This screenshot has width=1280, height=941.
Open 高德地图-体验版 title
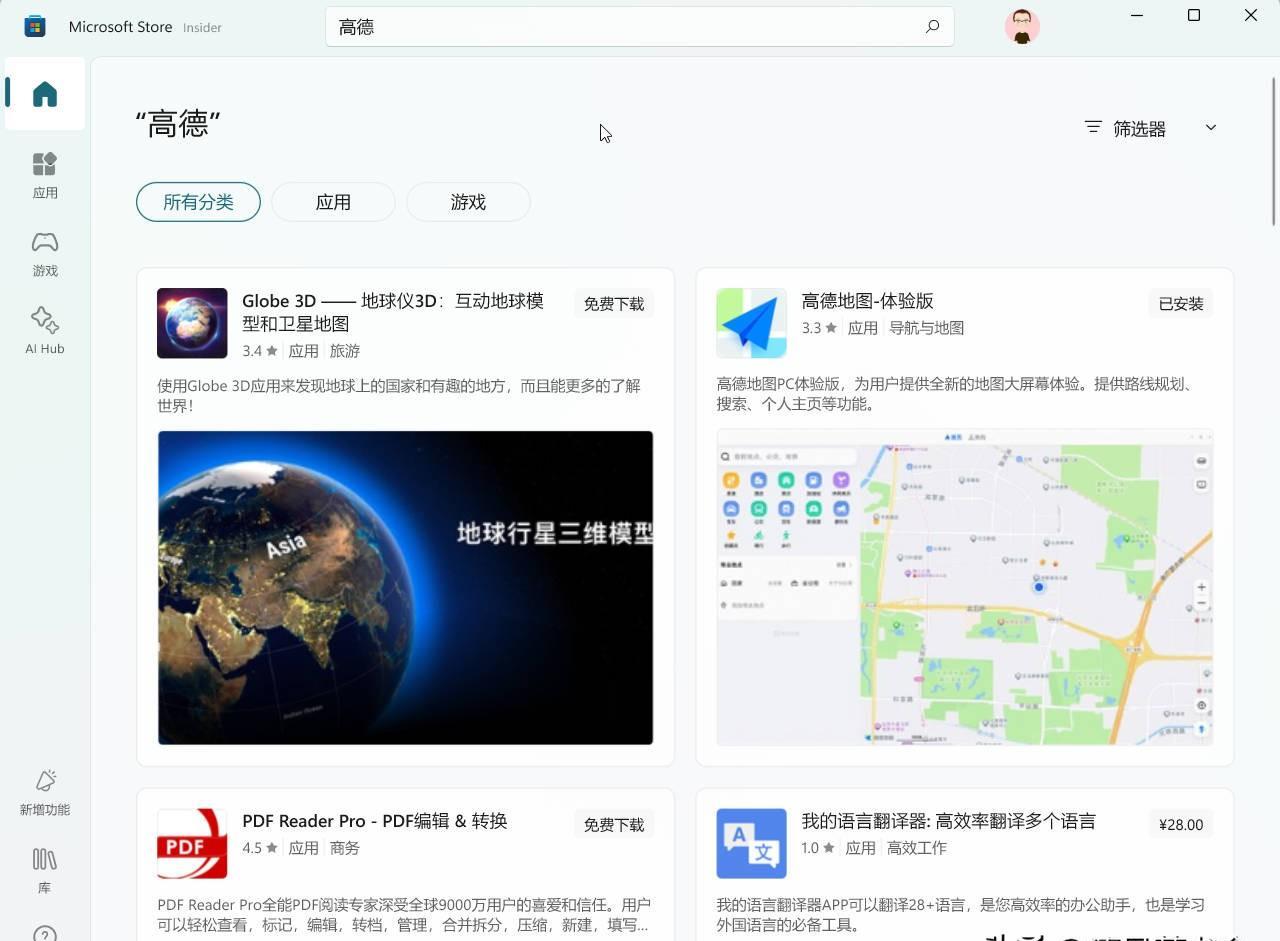[x=868, y=301]
